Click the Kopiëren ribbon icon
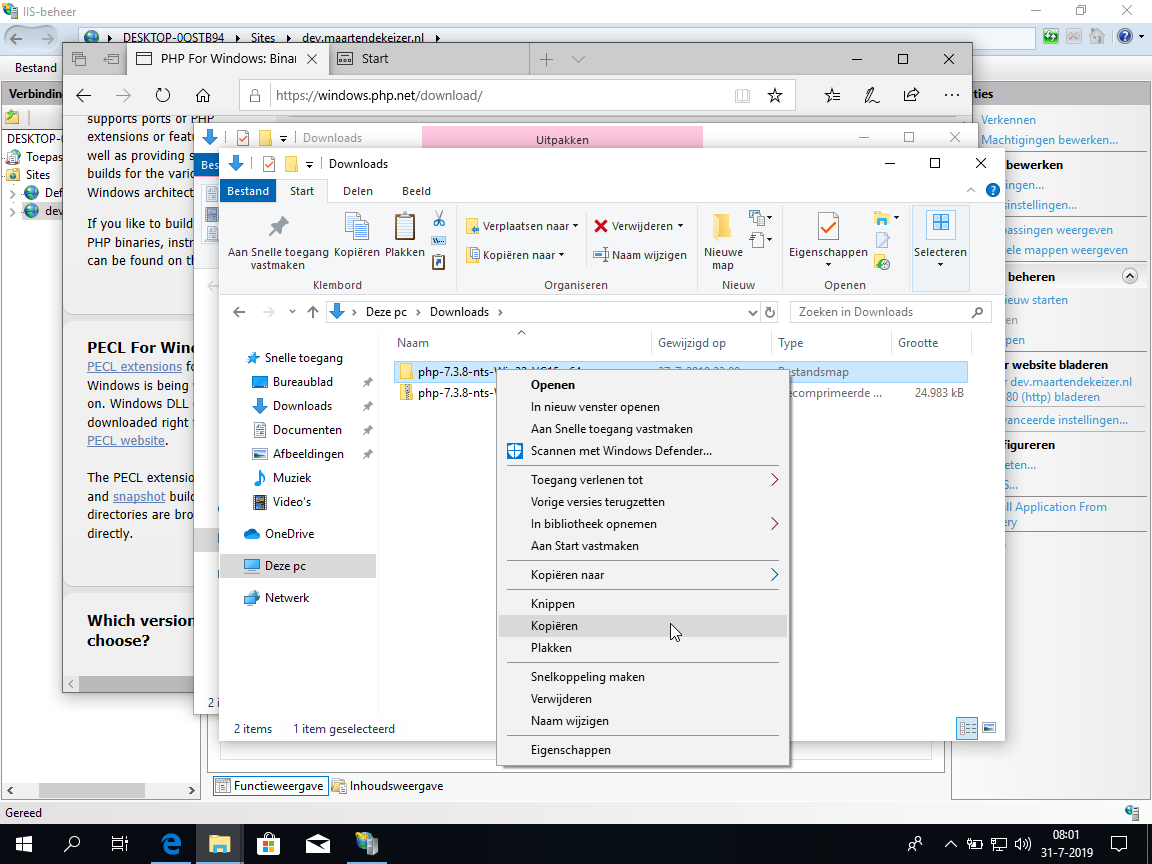This screenshot has height=864, width=1152. (x=357, y=226)
